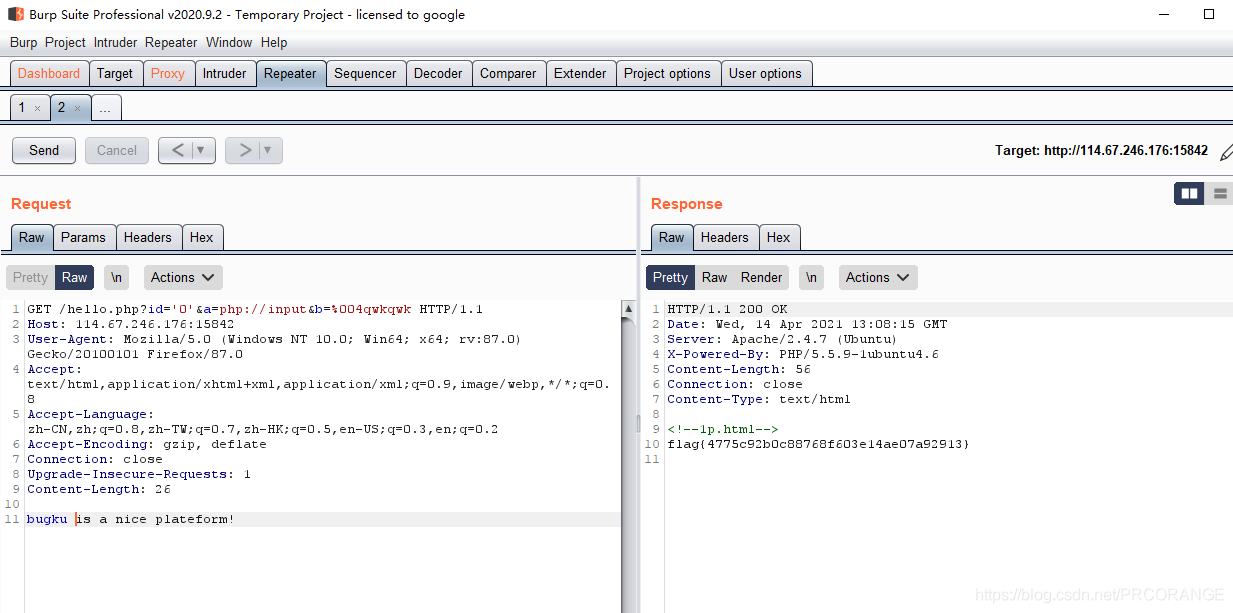1233x613 pixels.
Task: Open request Hex tab
Action: click(202, 237)
